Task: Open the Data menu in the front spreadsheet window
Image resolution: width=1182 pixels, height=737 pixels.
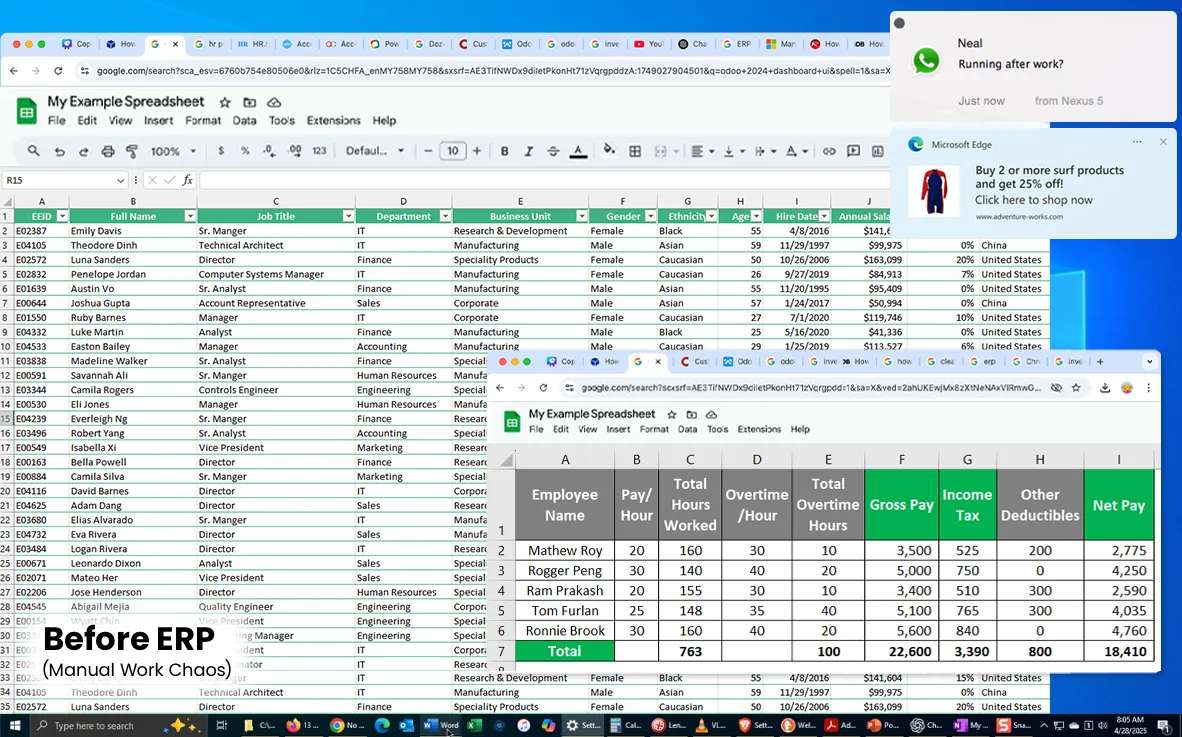Action: click(x=687, y=429)
